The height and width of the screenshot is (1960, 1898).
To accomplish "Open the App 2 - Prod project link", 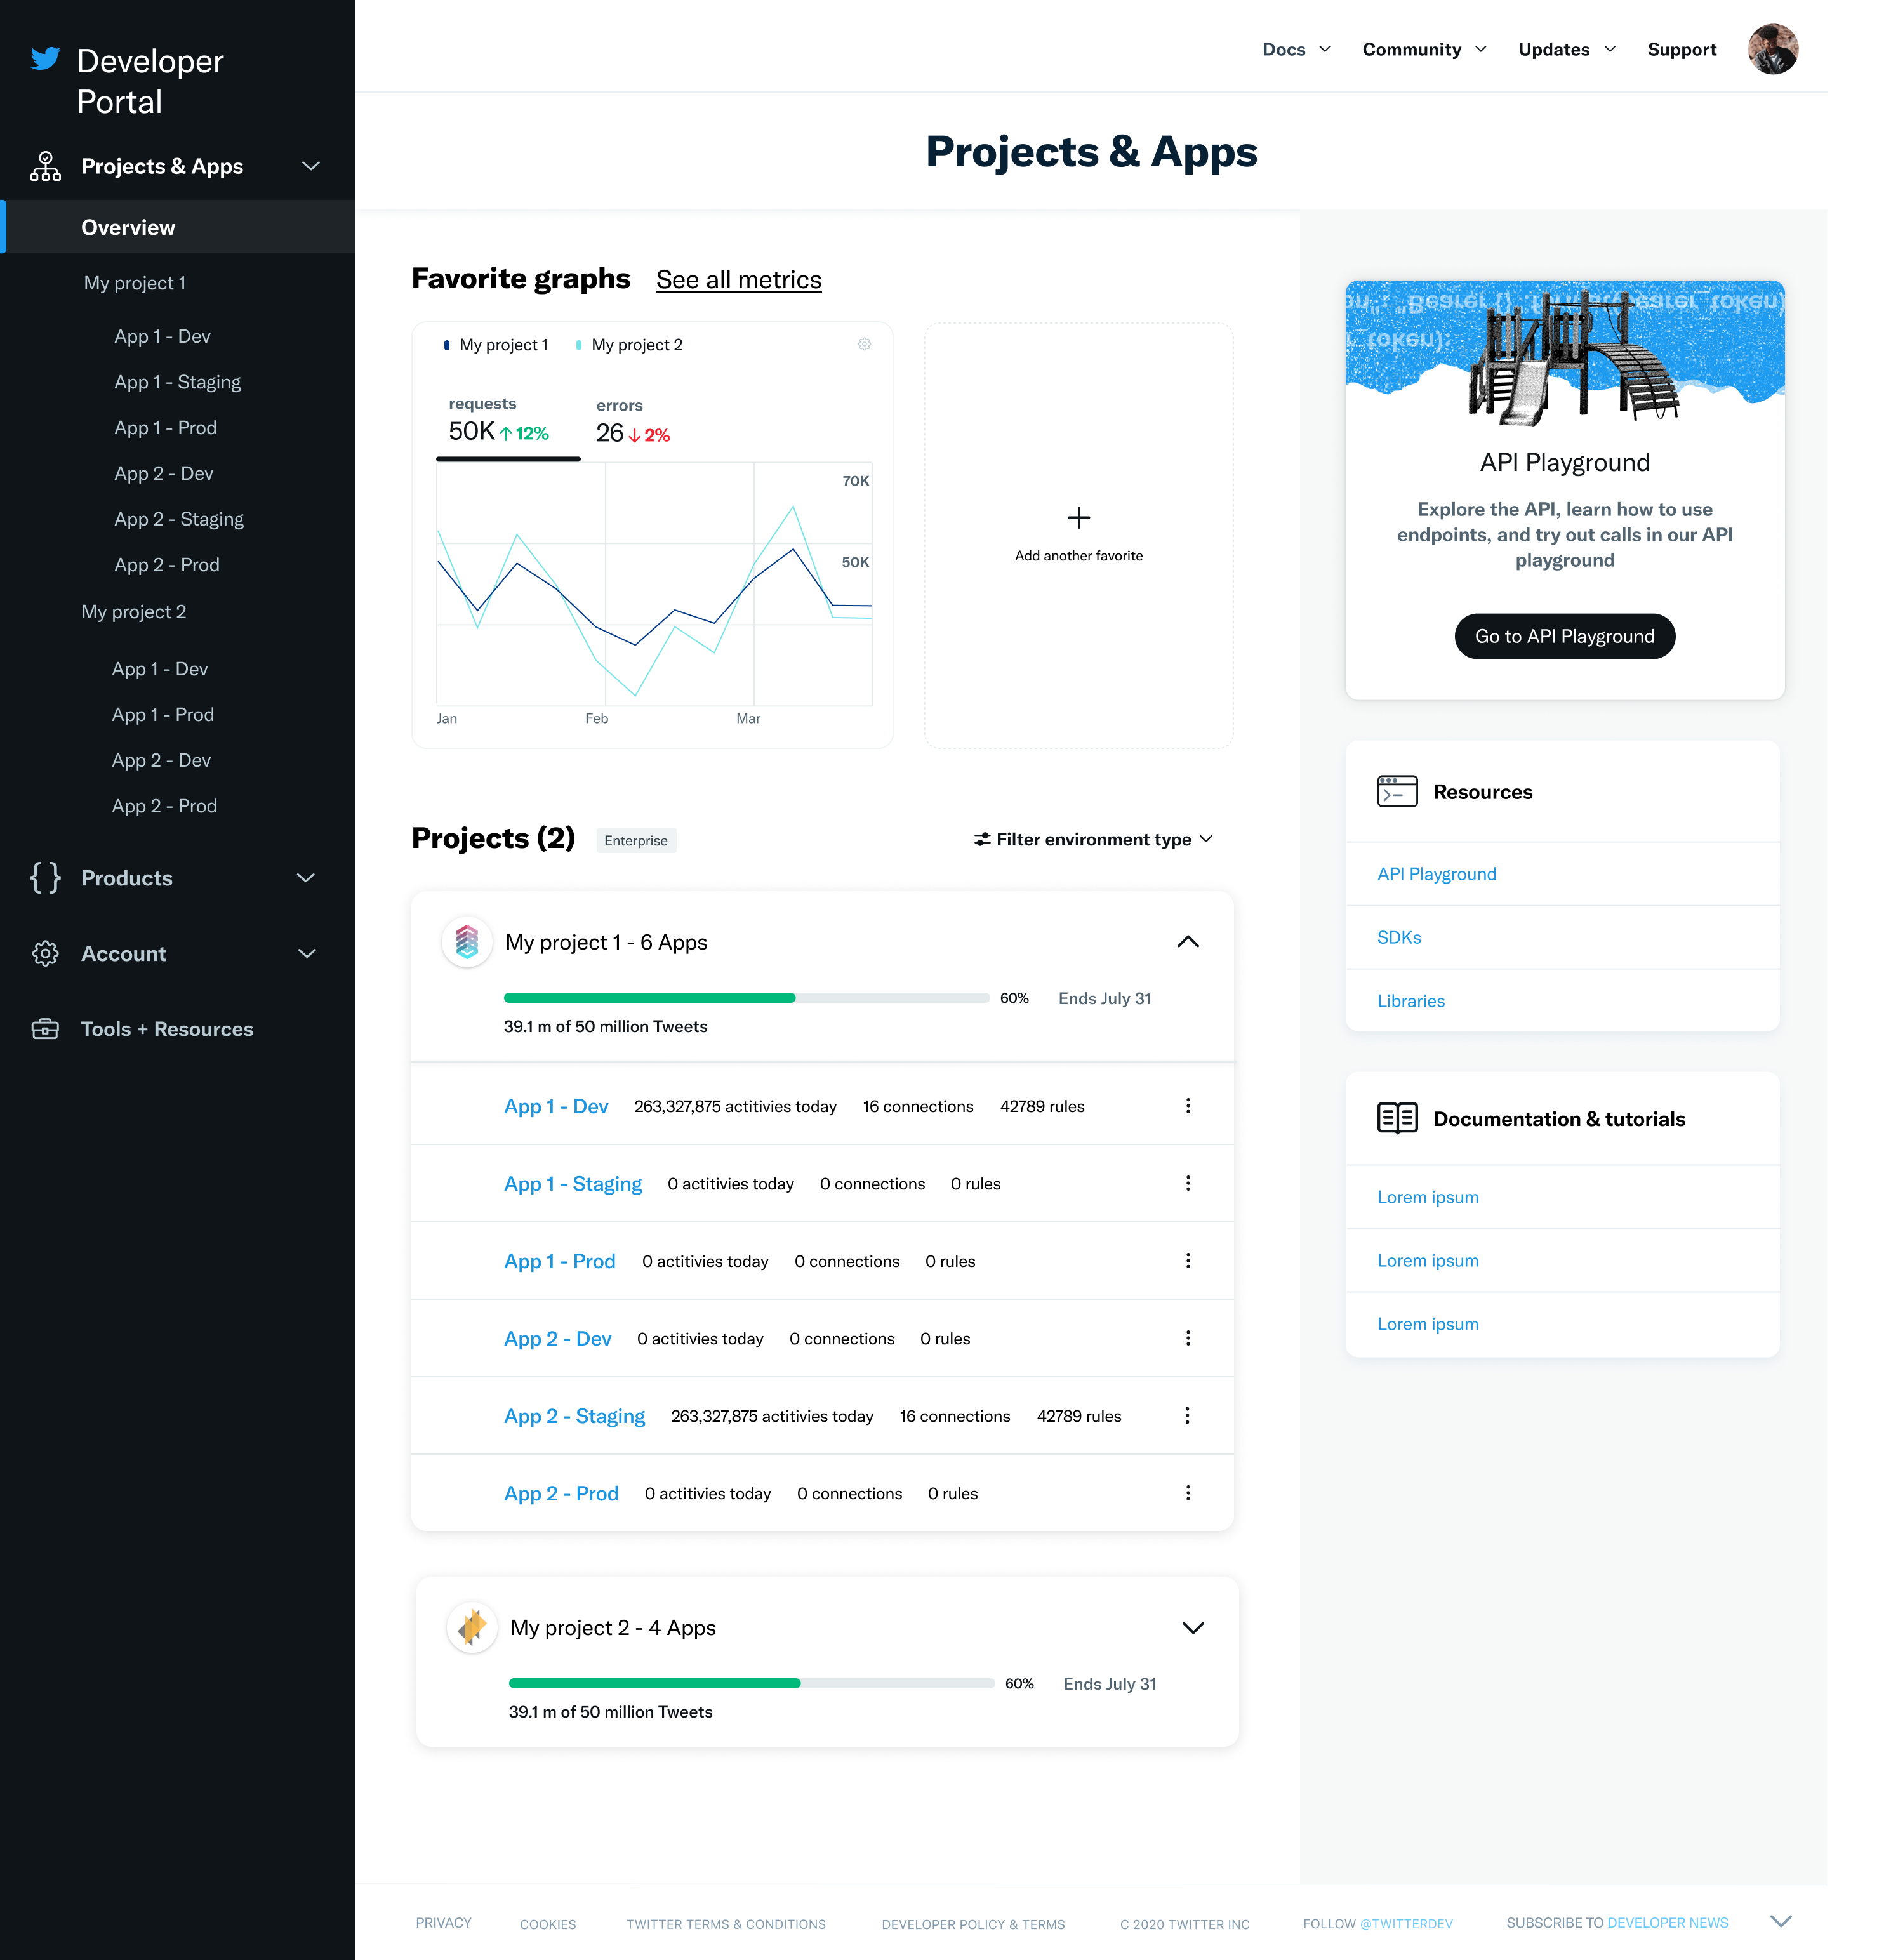I will click(560, 1493).
